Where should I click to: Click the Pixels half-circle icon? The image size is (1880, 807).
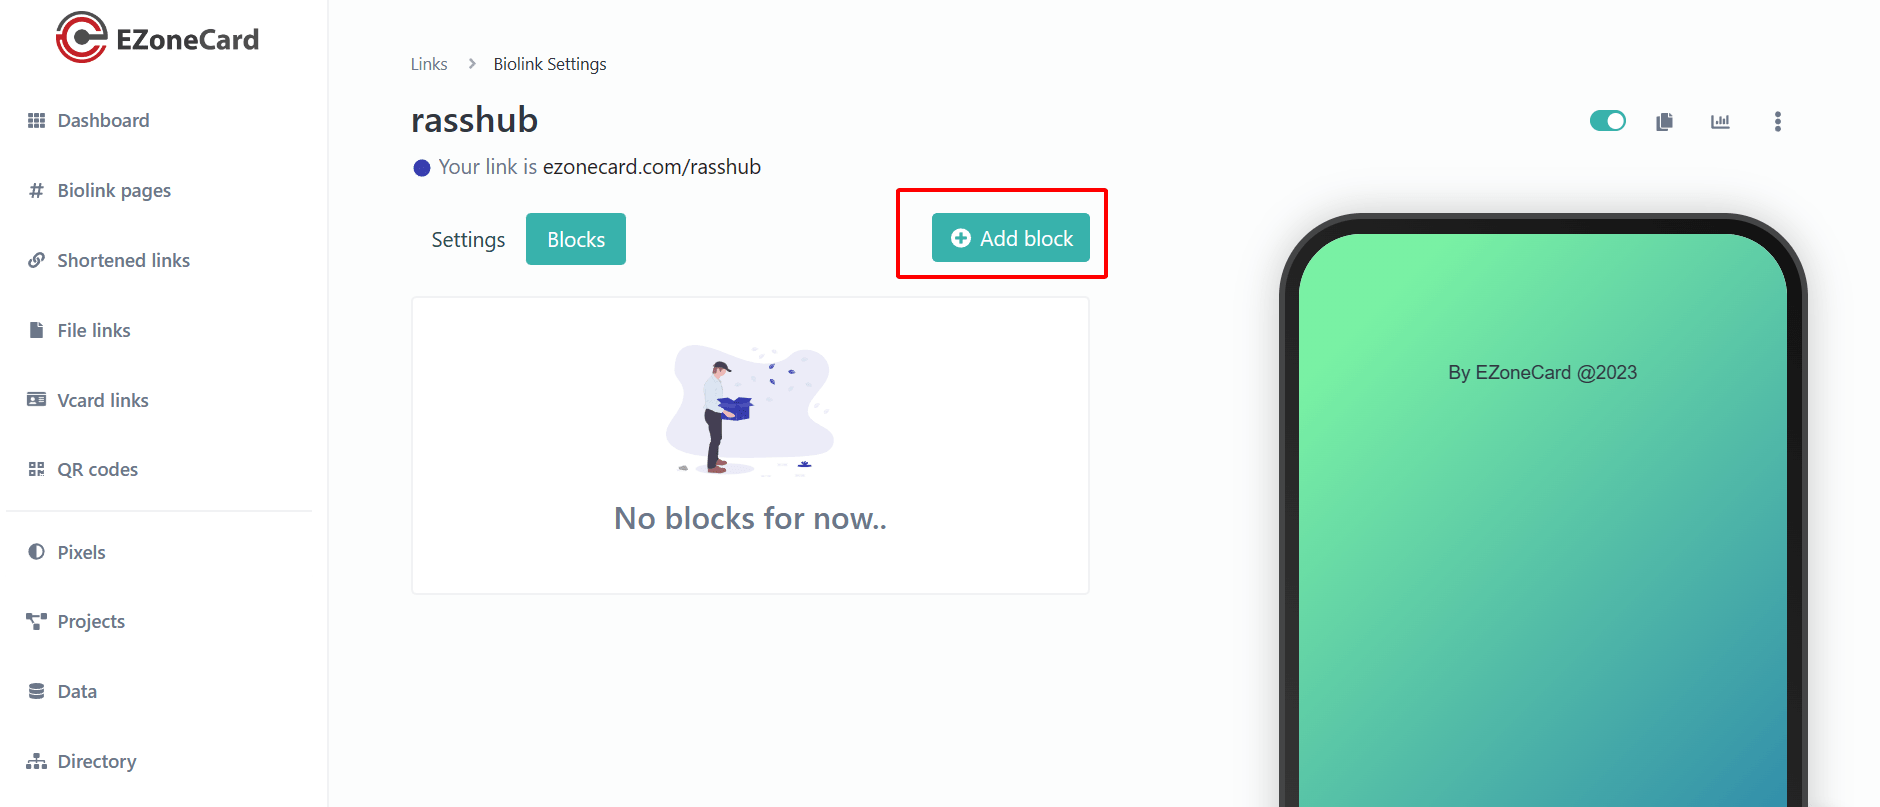[x=36, y=552]
